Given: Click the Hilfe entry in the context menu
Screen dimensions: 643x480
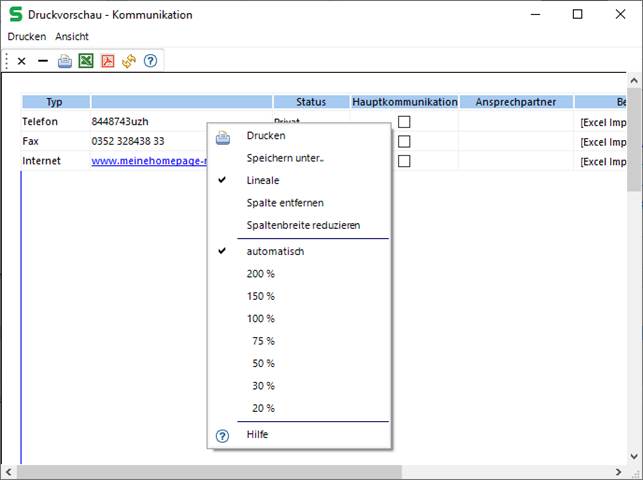Looking at the screenshot, I should coord(257,434).
